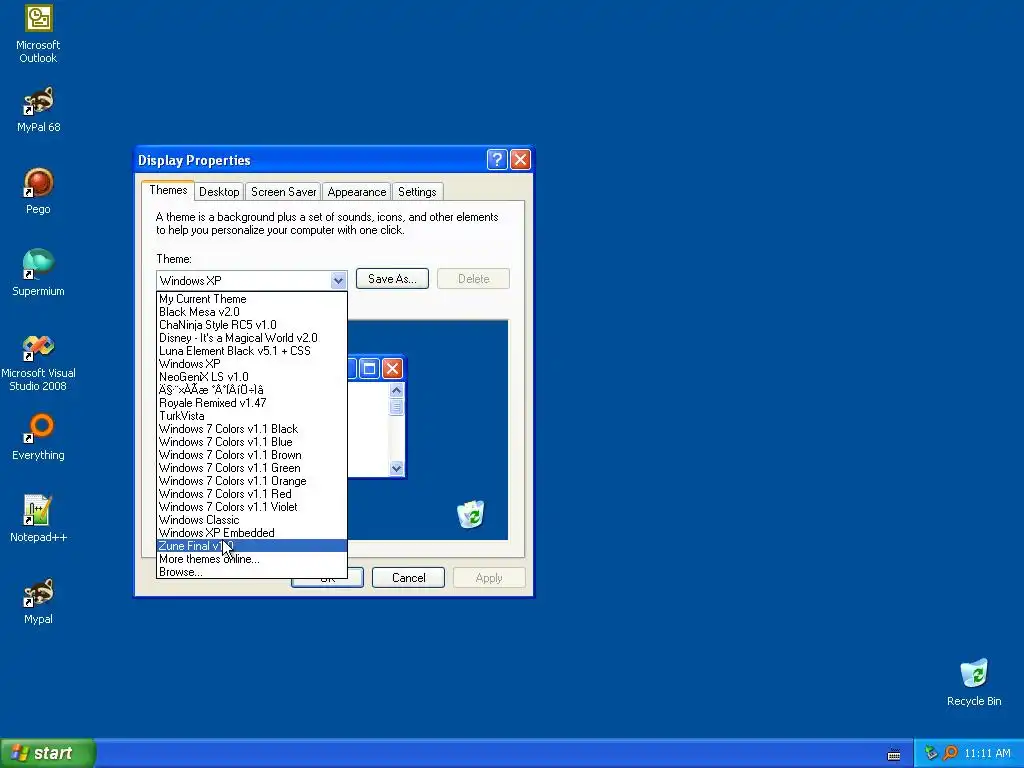Image resolution: width=1024 pixels, height=768 pixels.
Task: Choose Luna Element Black v5.1 + CSS
Action: (x=251, y=351)
